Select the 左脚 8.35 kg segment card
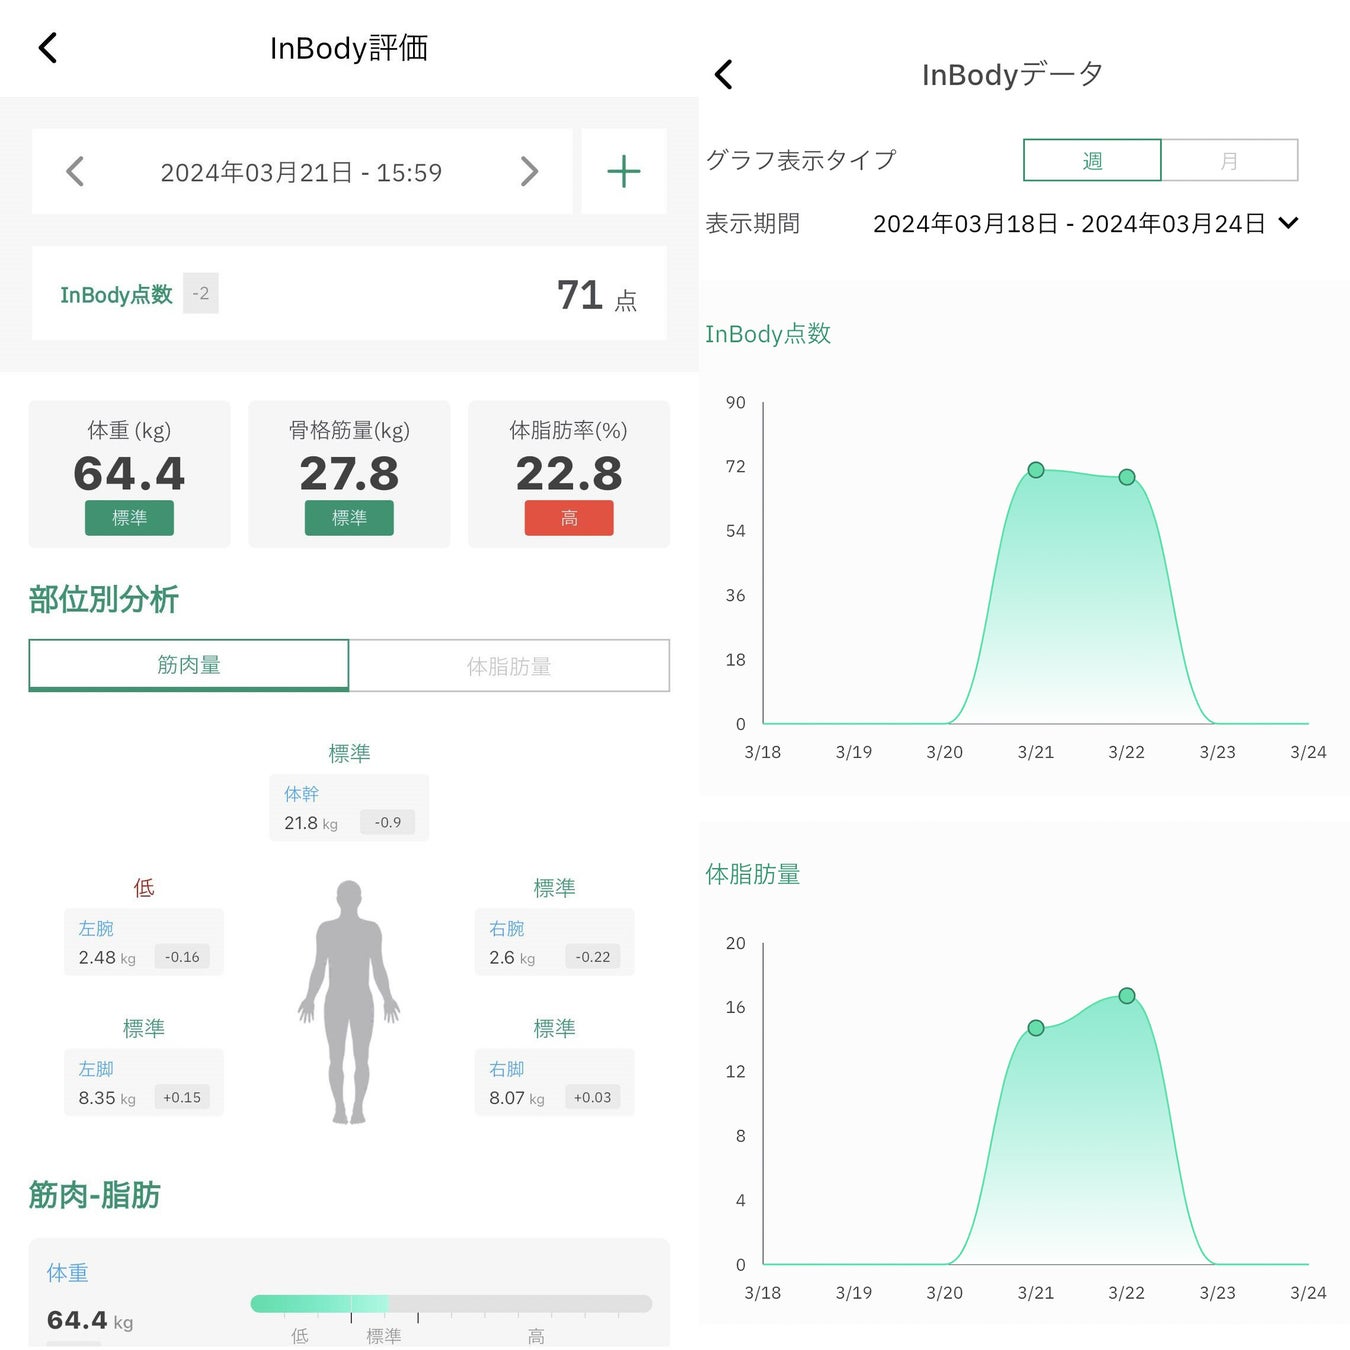 (144, 1082)
